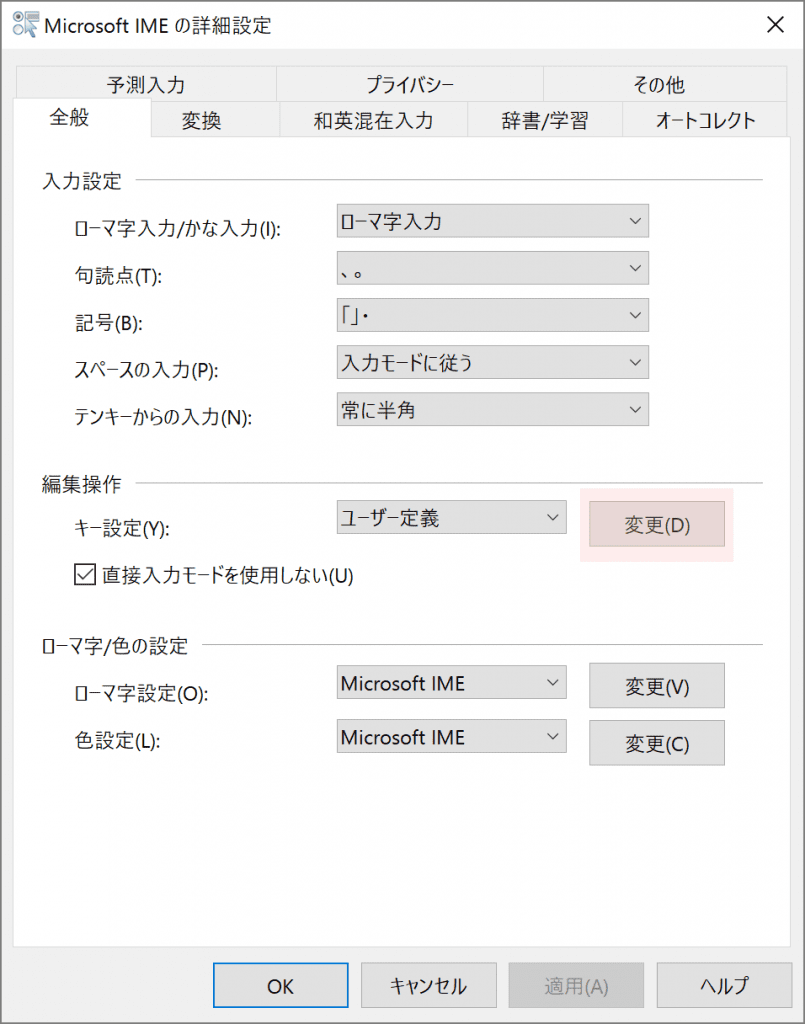The width and height of the screenshot is (805, 1024).
Task: Click the 変更(D) key settings button
Action: click(657, 525)
